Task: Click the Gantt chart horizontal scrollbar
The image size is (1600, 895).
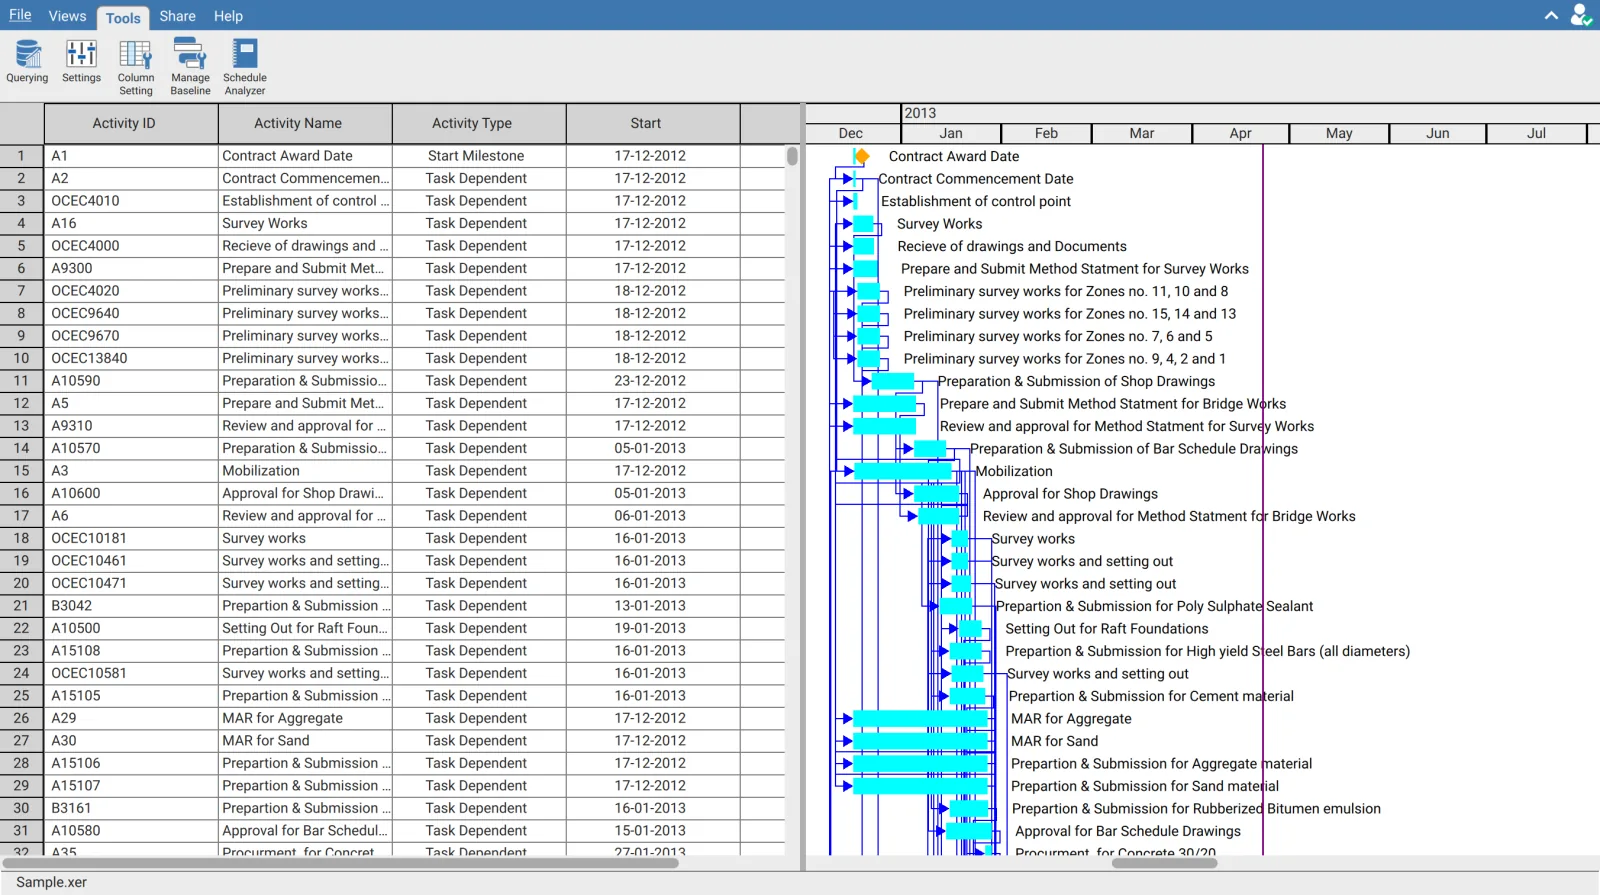Action: (1164, 863)
